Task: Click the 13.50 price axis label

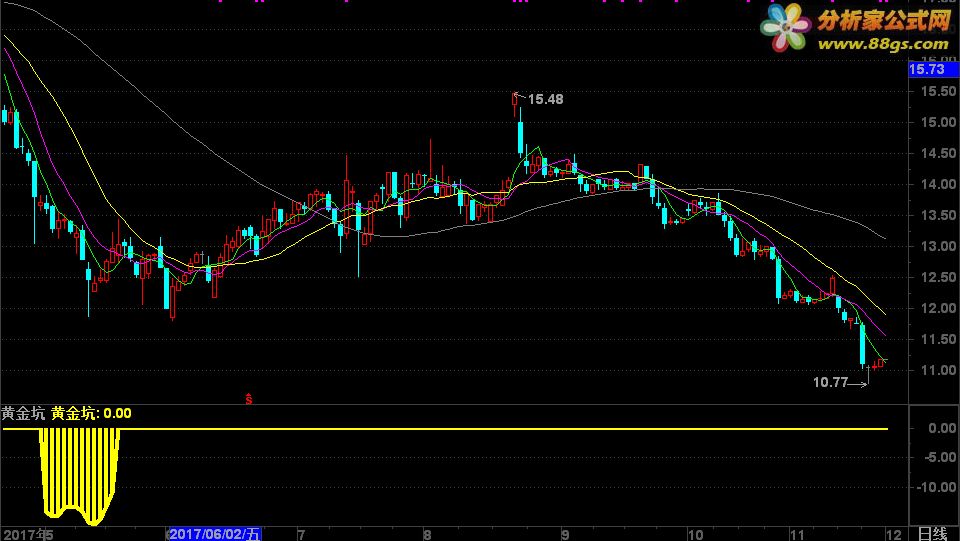Action: click(939, 215)
